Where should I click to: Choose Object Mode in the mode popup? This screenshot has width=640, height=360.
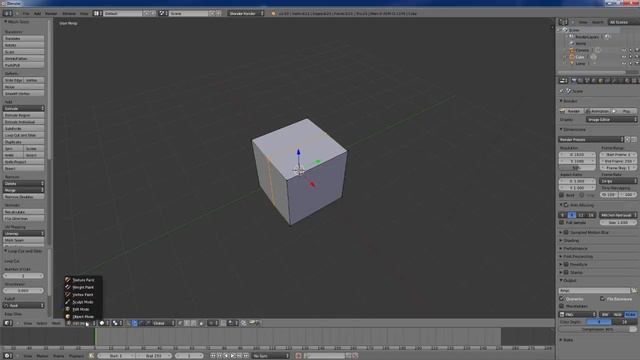click(x=83, y=317)
